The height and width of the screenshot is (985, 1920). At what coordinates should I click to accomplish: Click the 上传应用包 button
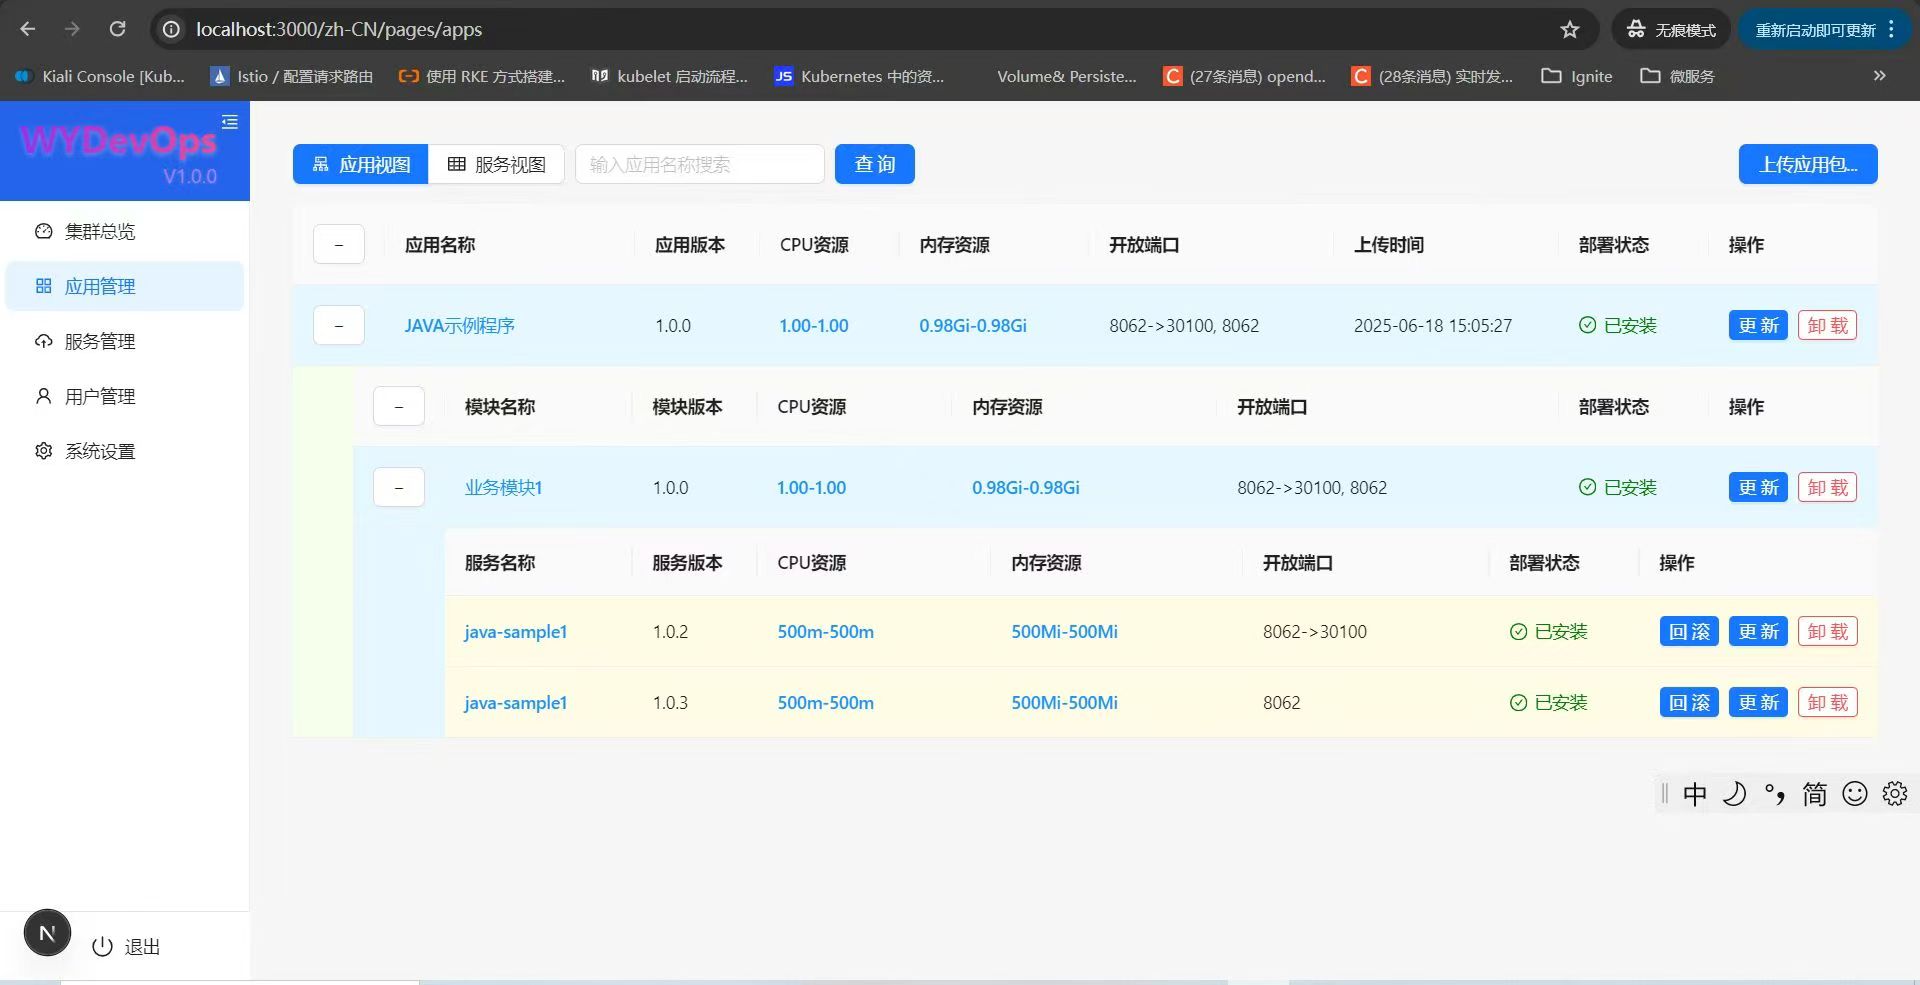[1808, 164]
